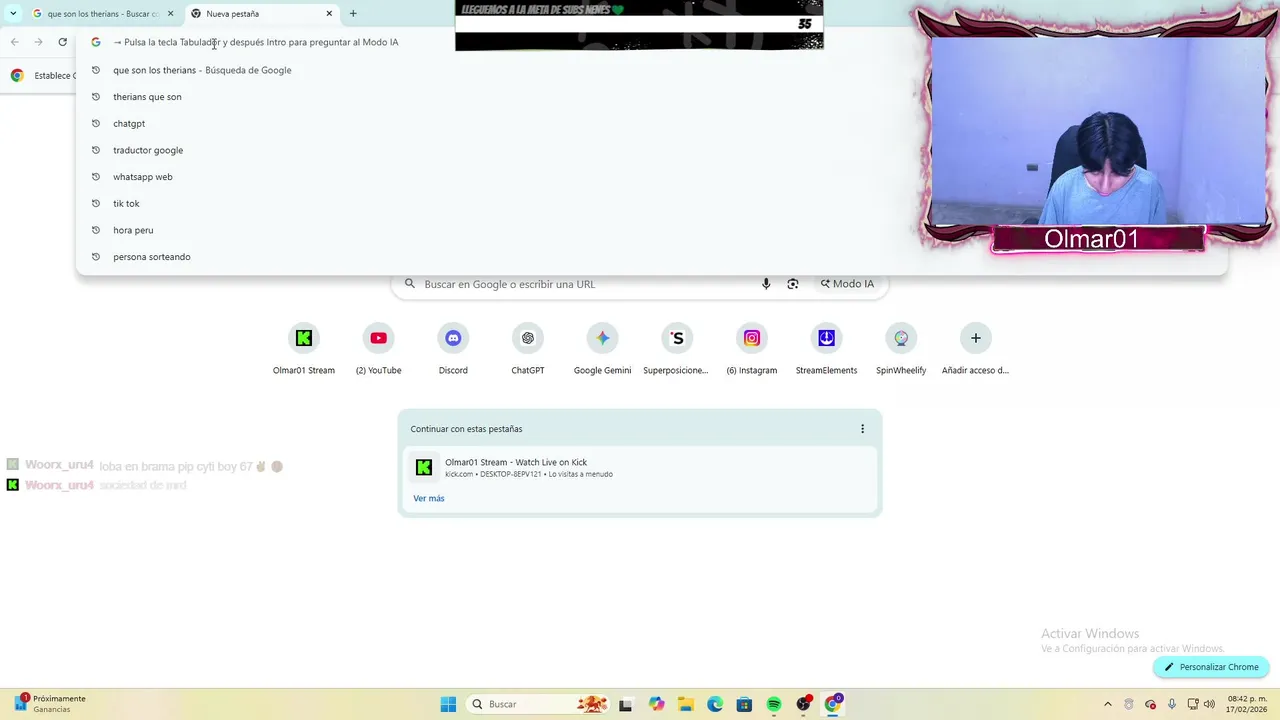Start voice search with microphone icon
Image resolution: width=1280 pixels, height=720 pixels.
pos(766,284)
